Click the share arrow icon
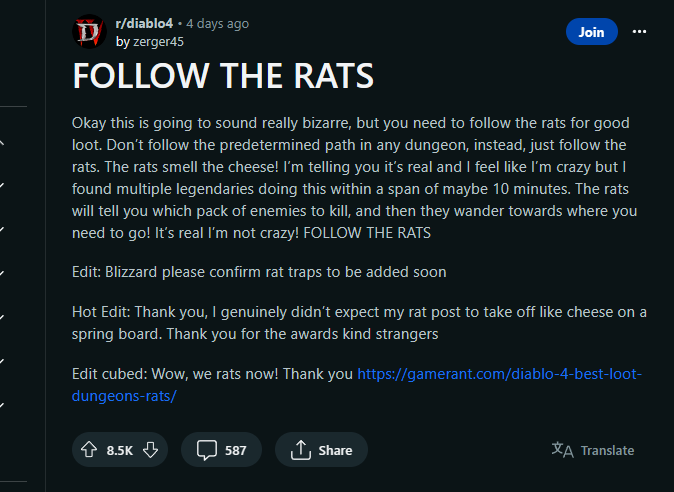 [x=300, y=450]
